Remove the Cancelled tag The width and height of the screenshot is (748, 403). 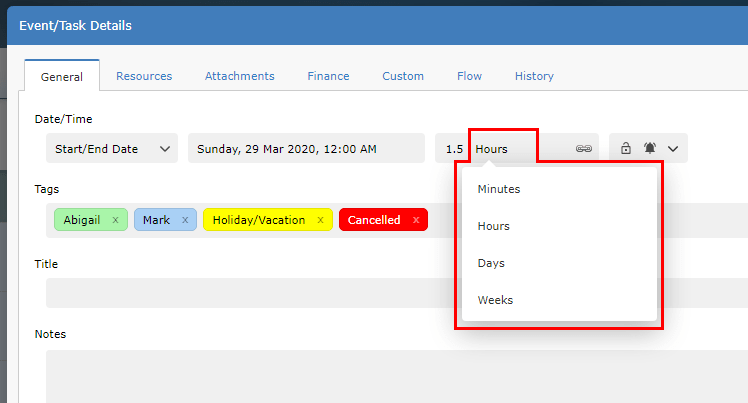(416, 220)
